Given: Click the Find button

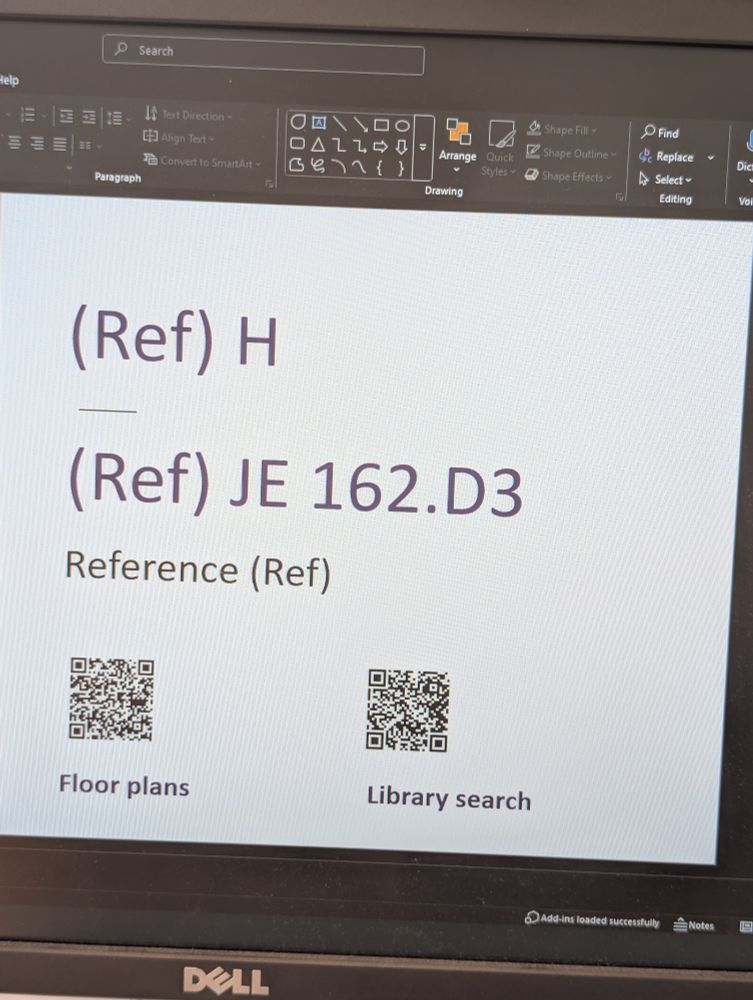Looking at the screenshot, I should 661,133.
